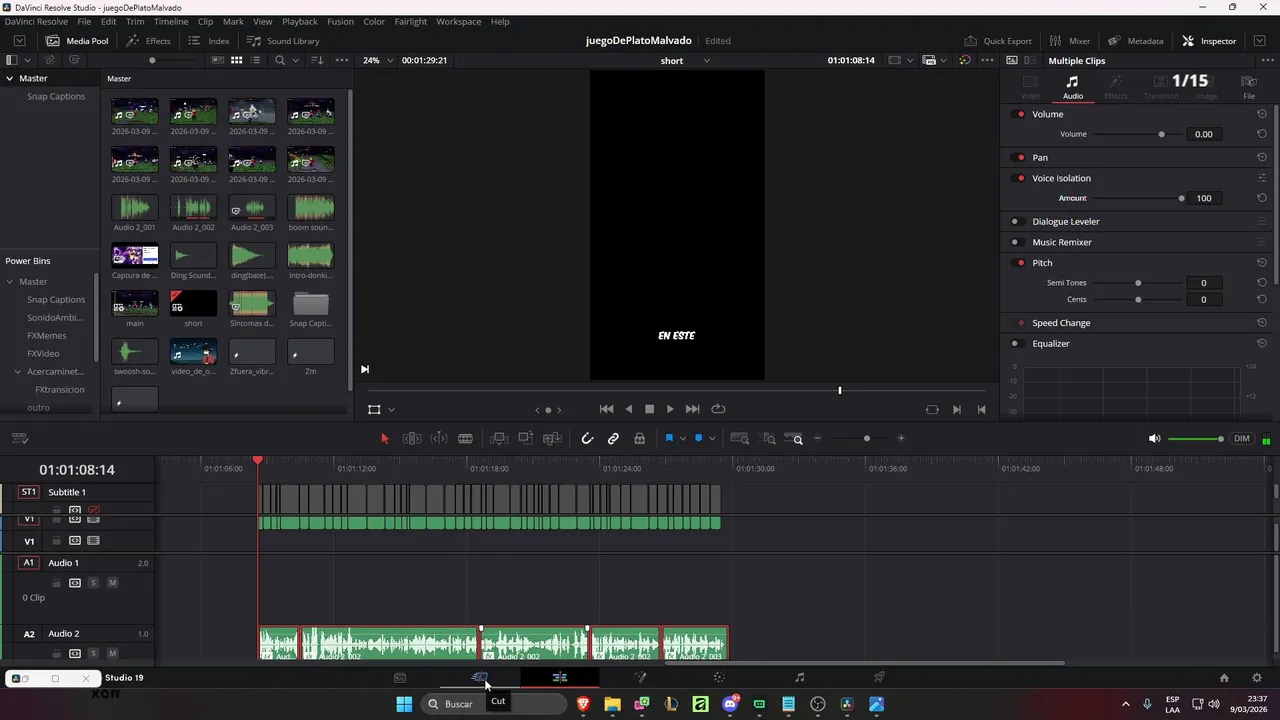Open the Fusion page
Image resolution: width=1280 pixels, height=720 pixels.
tap(640, 677)
